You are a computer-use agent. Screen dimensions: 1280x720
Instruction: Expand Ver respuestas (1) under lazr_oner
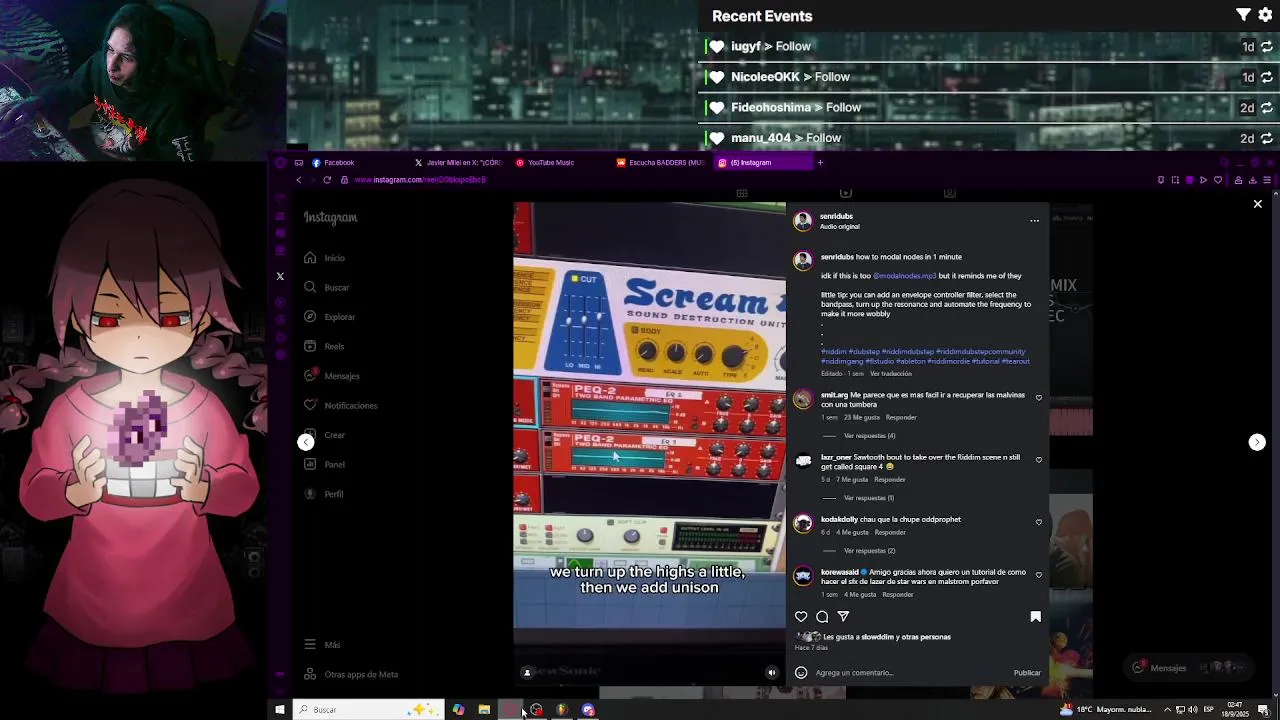[868, 498]
